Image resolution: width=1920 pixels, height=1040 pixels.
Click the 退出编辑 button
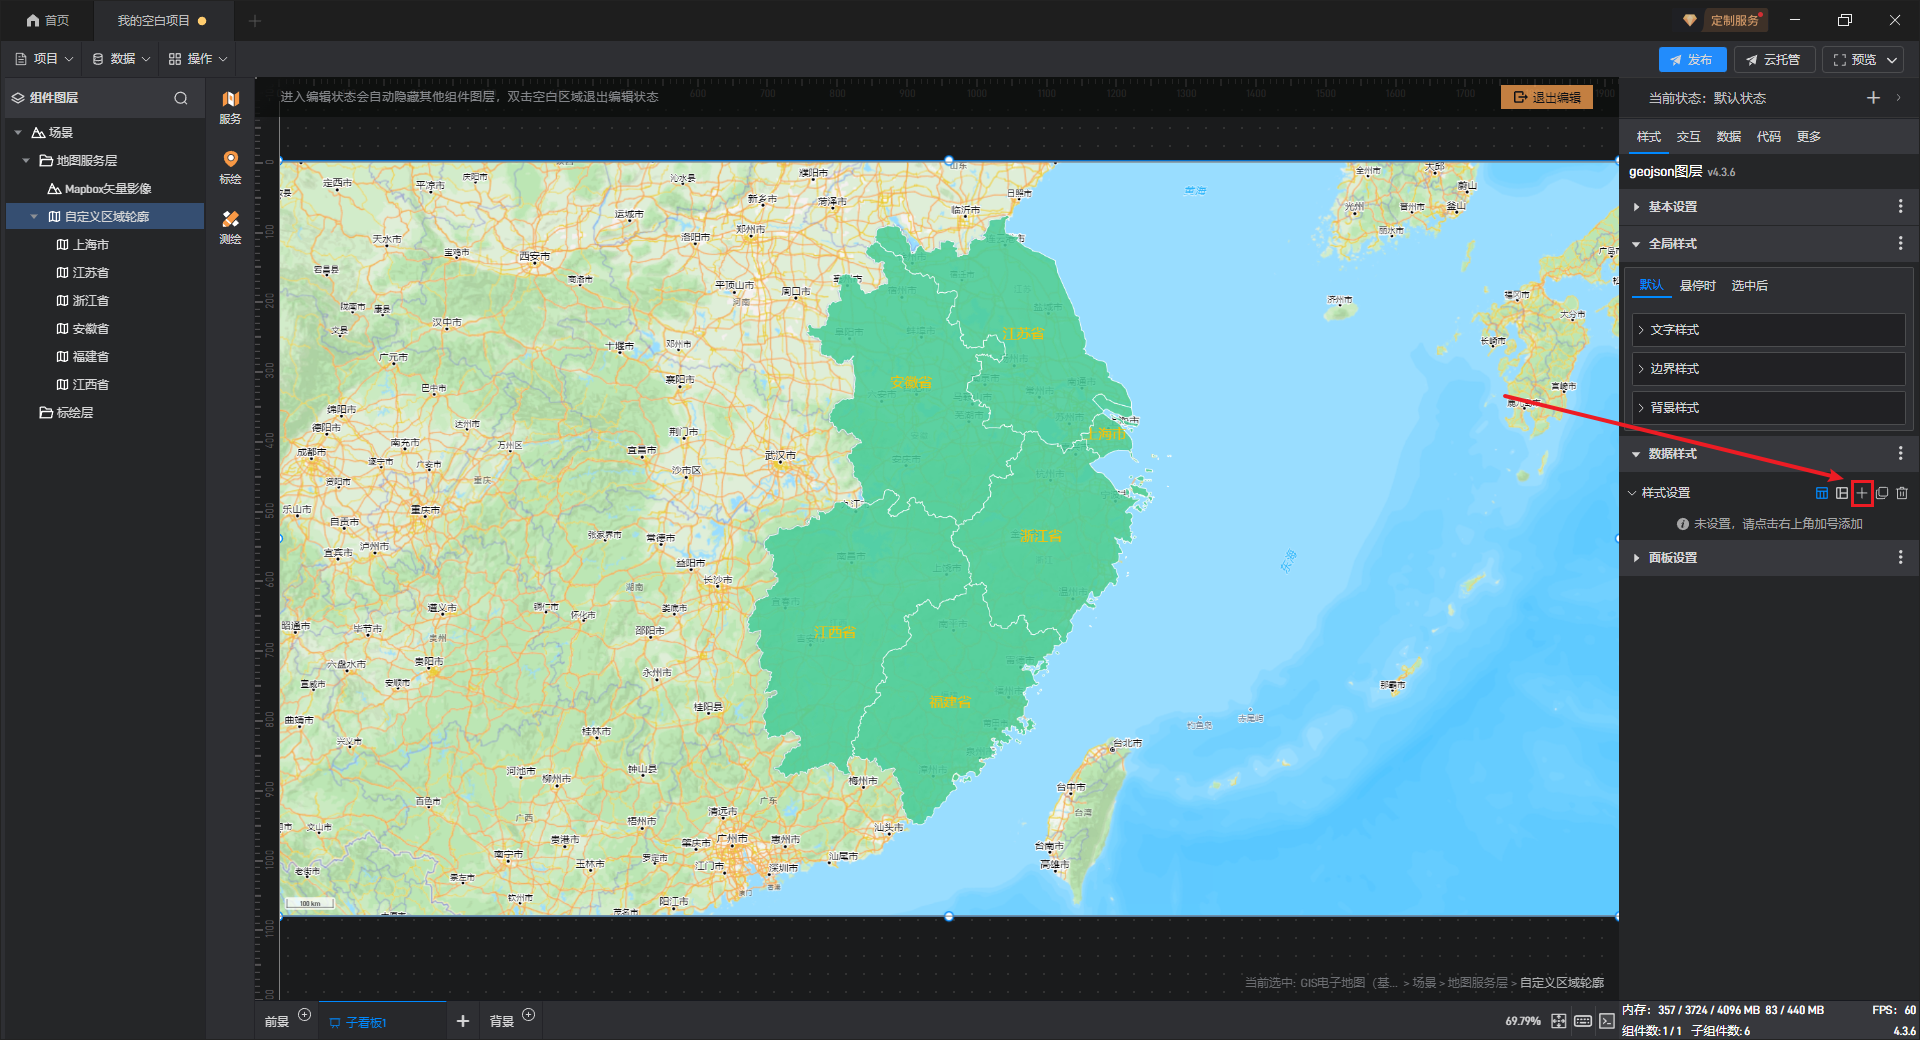tap(1546, 97)
